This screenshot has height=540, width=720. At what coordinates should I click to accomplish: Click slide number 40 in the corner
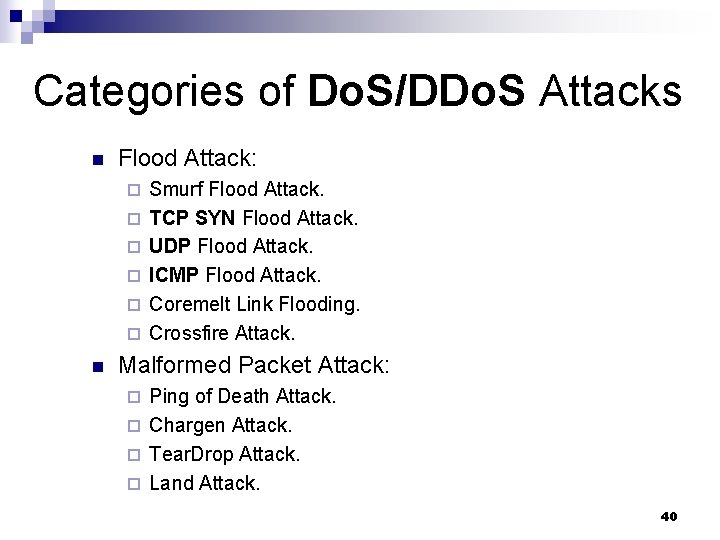coord(669,516)
